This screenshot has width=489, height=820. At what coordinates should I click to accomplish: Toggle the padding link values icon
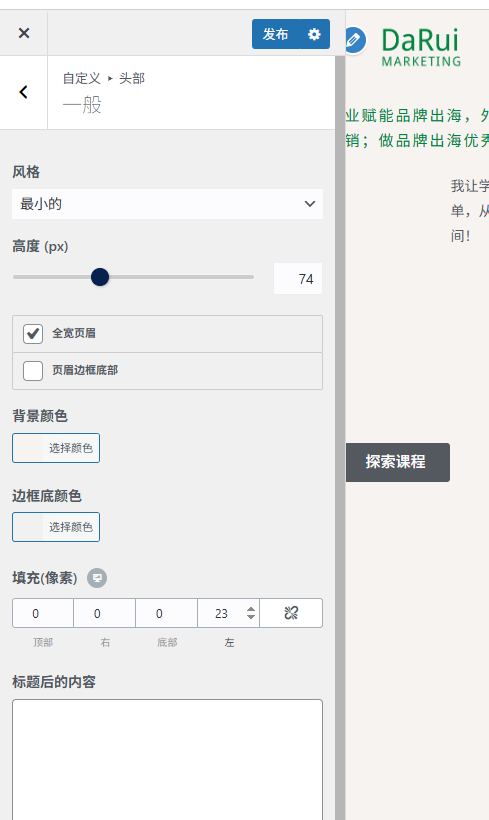click(x=291, y=613)
